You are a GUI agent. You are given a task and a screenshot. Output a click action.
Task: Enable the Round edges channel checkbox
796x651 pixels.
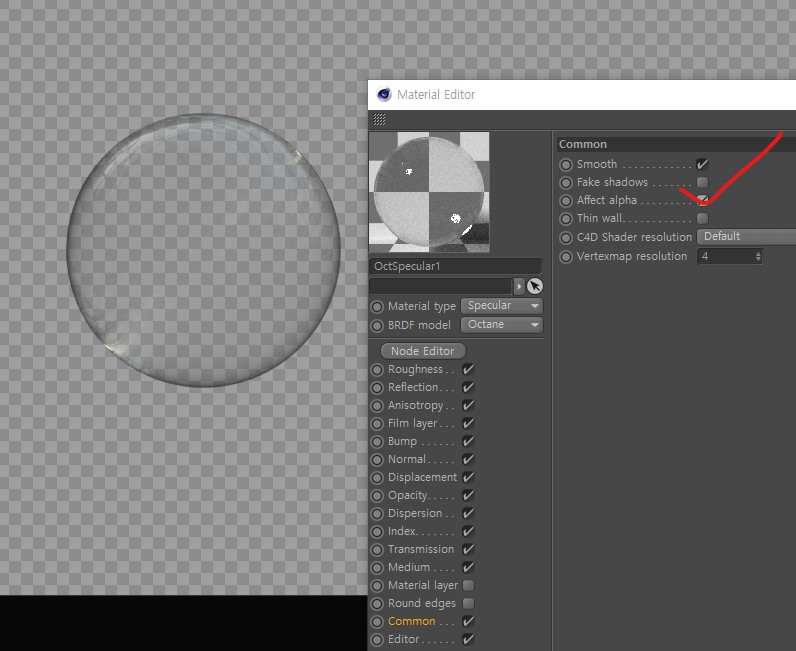click(468, 604)
